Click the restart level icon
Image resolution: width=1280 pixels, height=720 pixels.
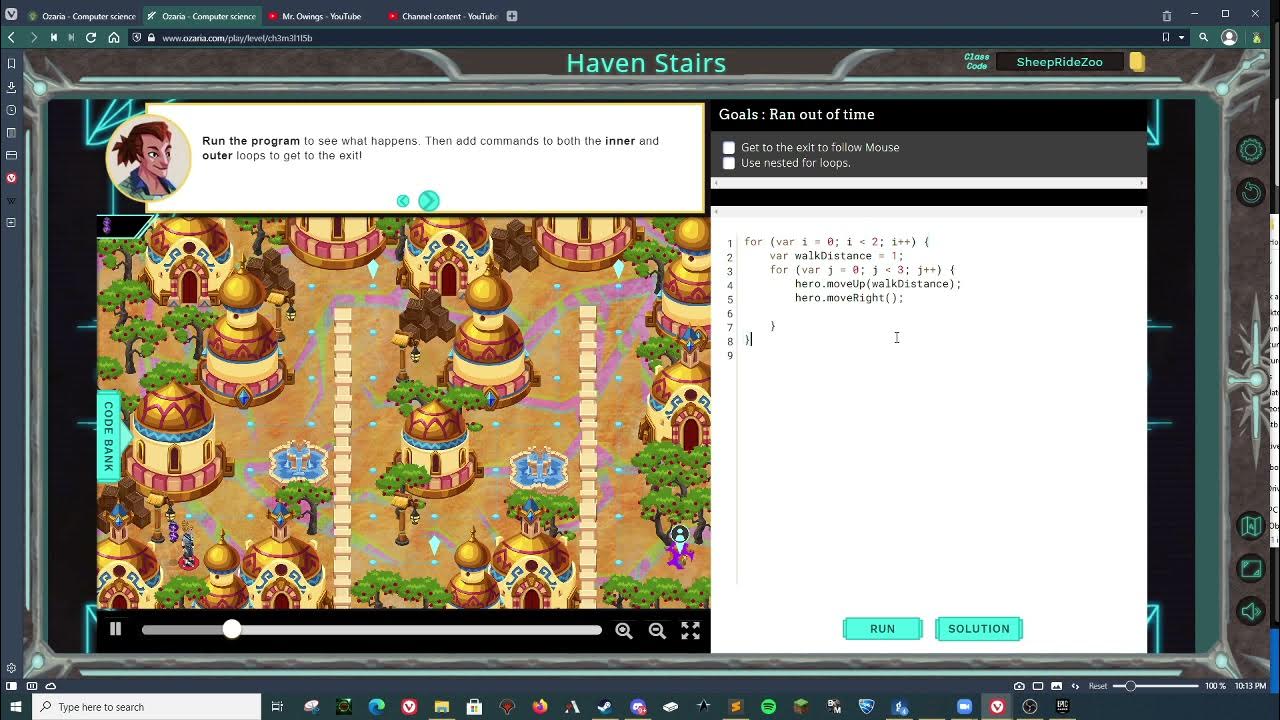coord(1251,192)
